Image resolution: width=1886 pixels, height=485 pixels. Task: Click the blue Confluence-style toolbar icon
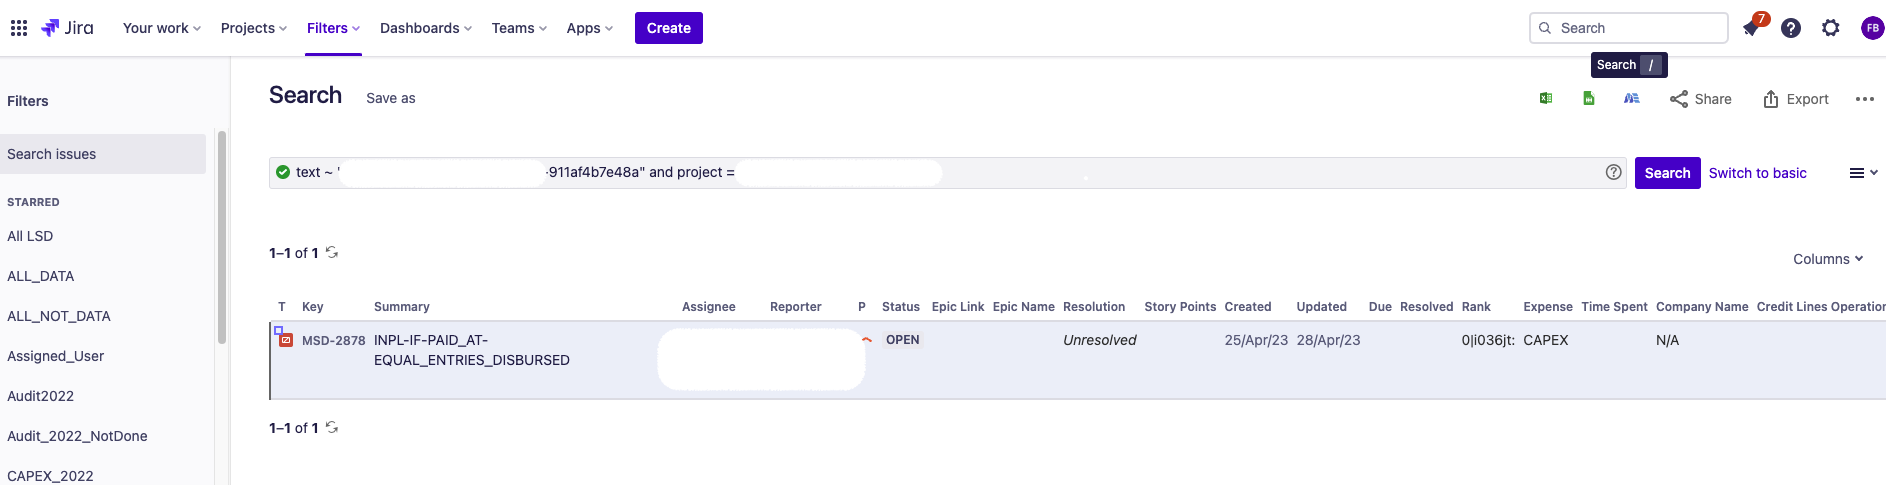[1632, 98]
